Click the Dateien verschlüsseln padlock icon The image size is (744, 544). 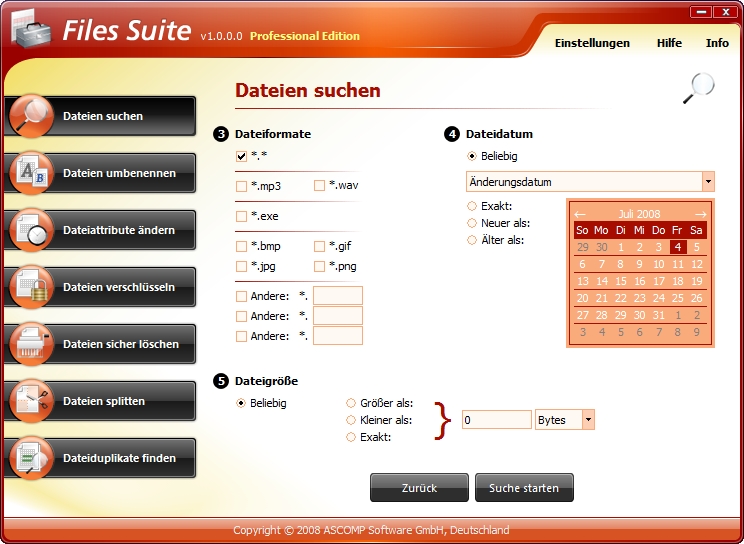[x=30, y=287]
